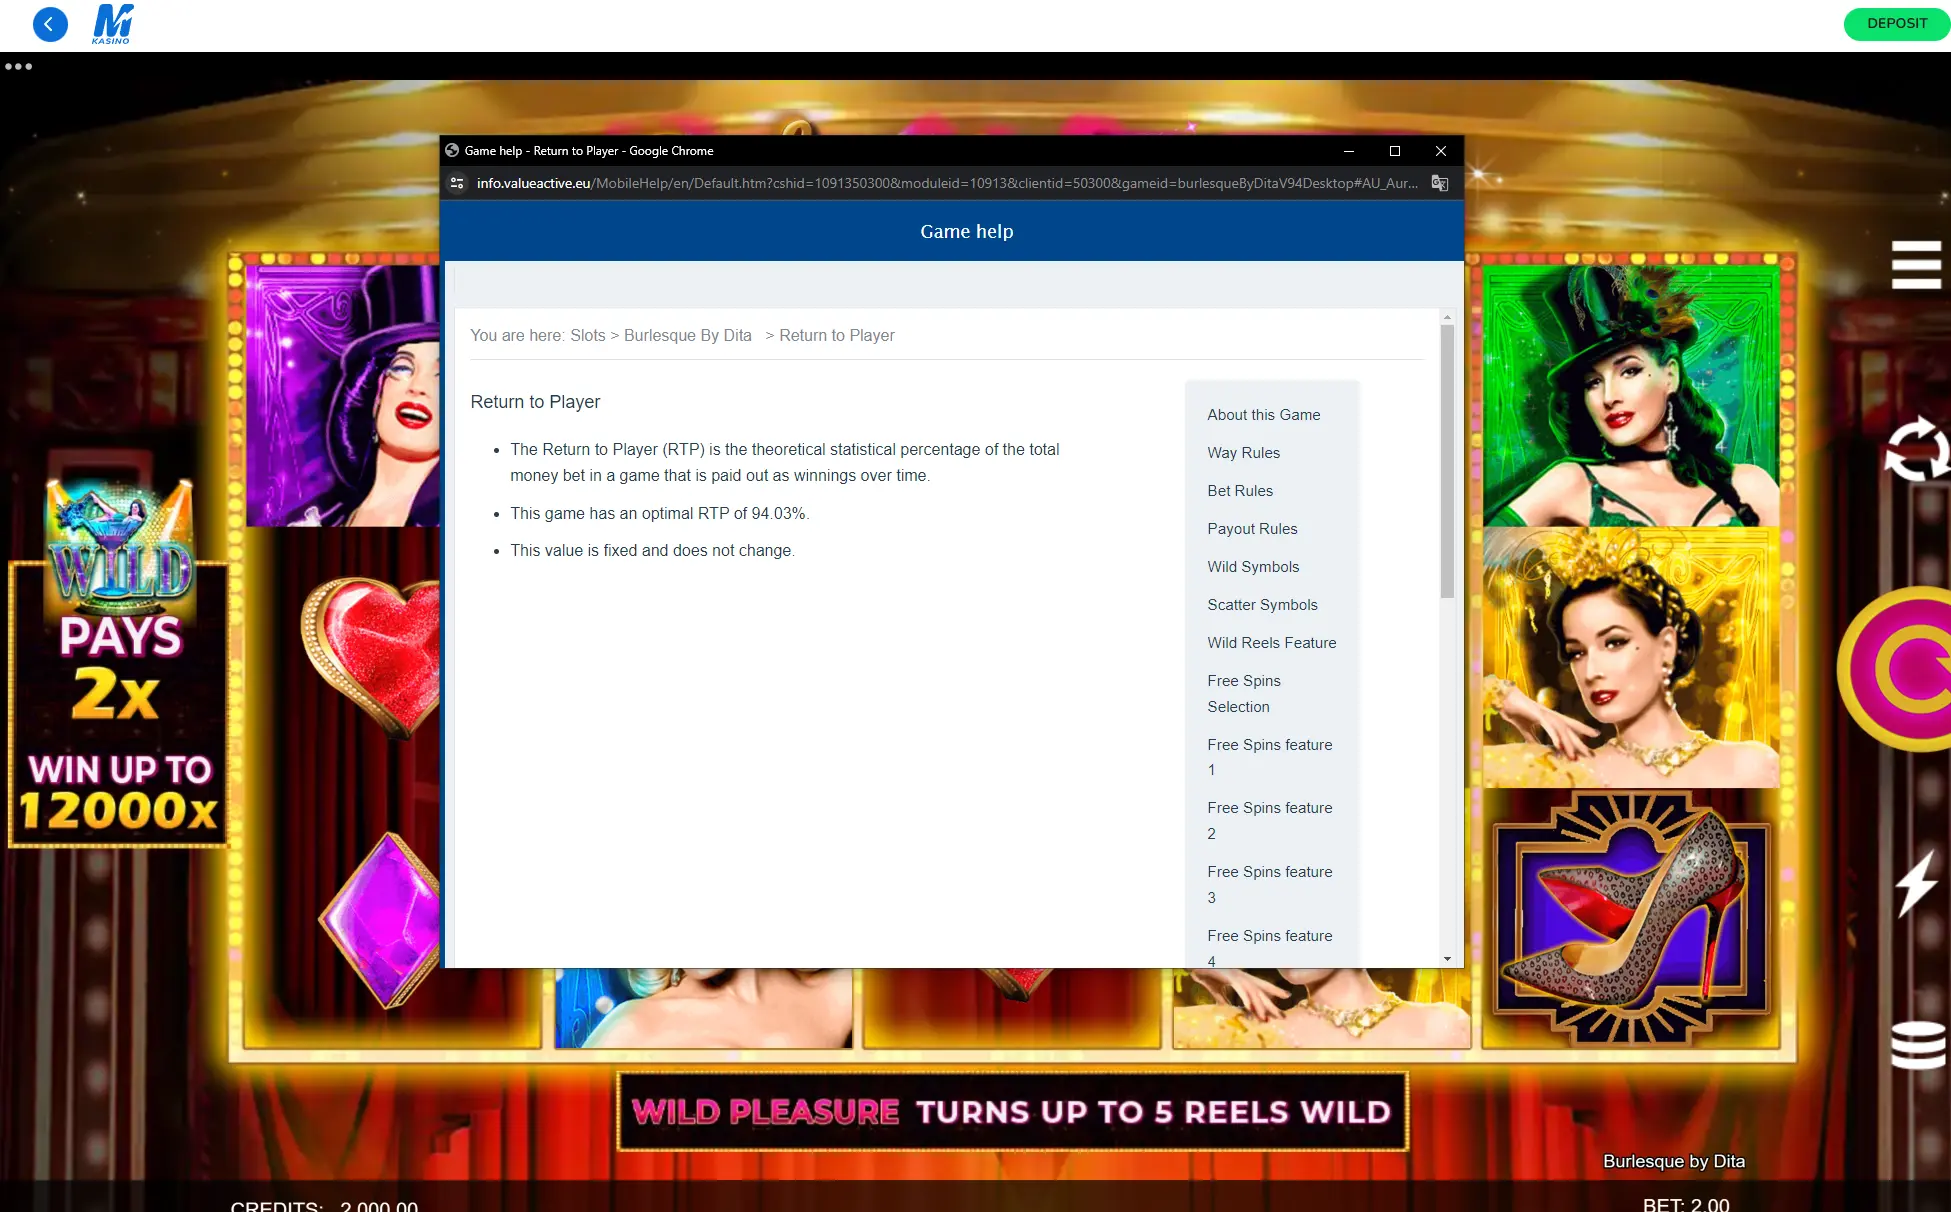Open the three-dot overflow menu

[18, 67]
